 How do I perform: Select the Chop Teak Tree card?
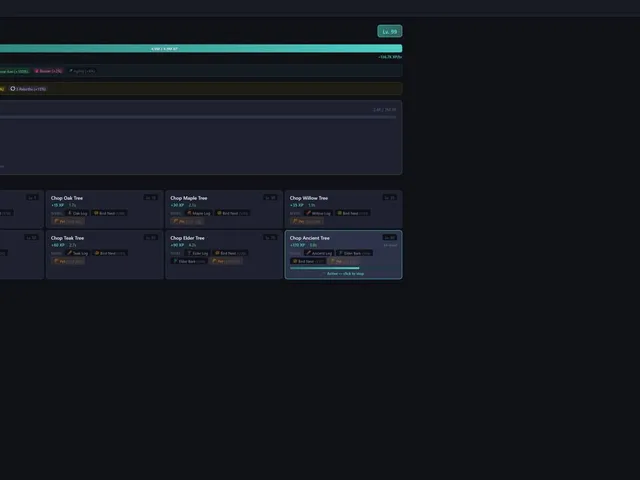coord(104,254)
